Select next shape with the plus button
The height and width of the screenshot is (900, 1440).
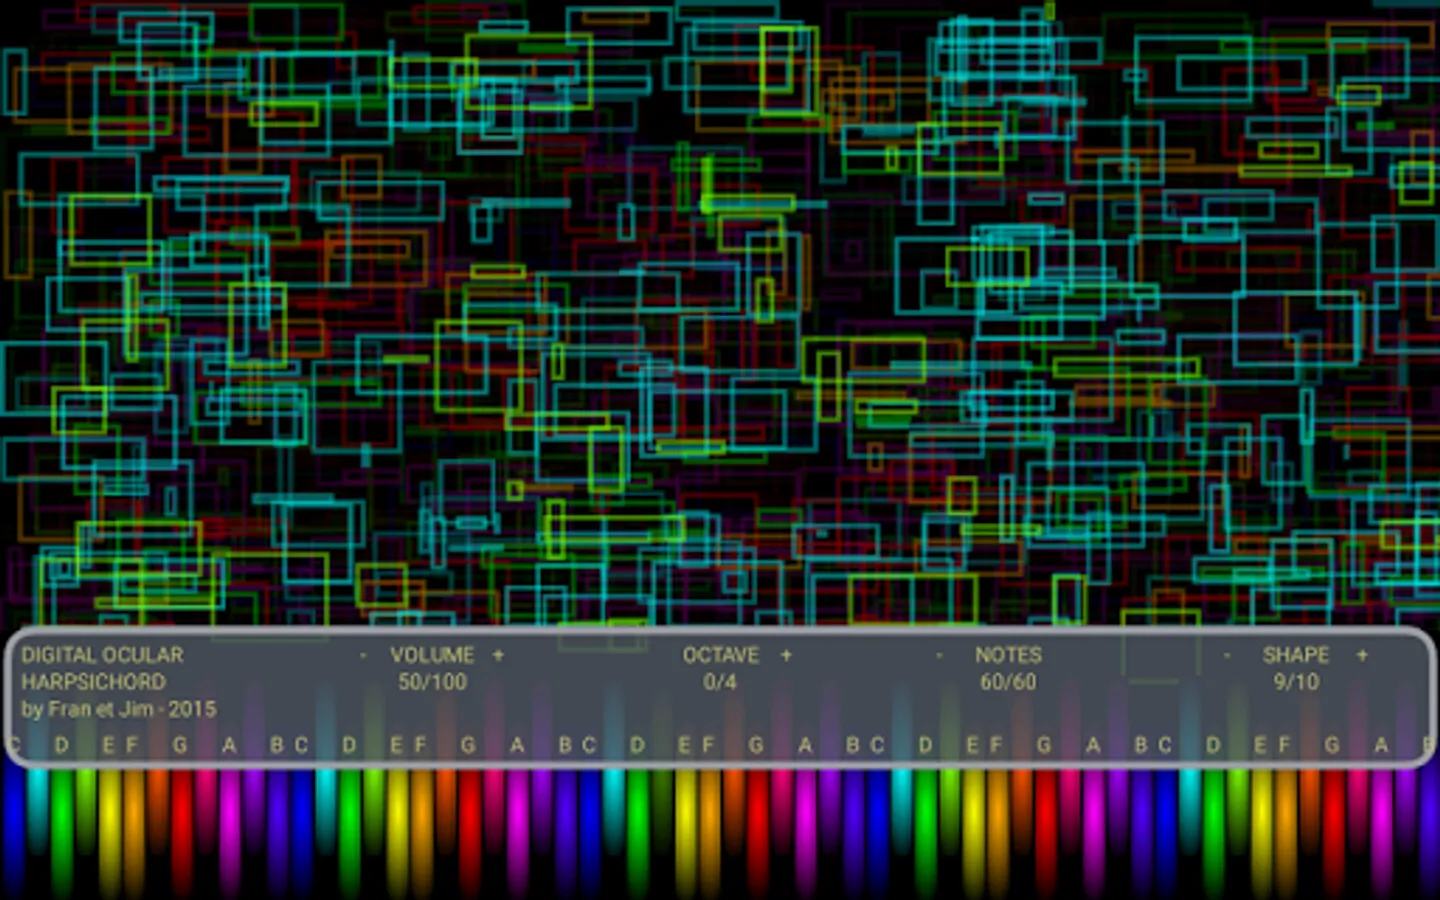pyautogui.click(x=1362, y=656)
